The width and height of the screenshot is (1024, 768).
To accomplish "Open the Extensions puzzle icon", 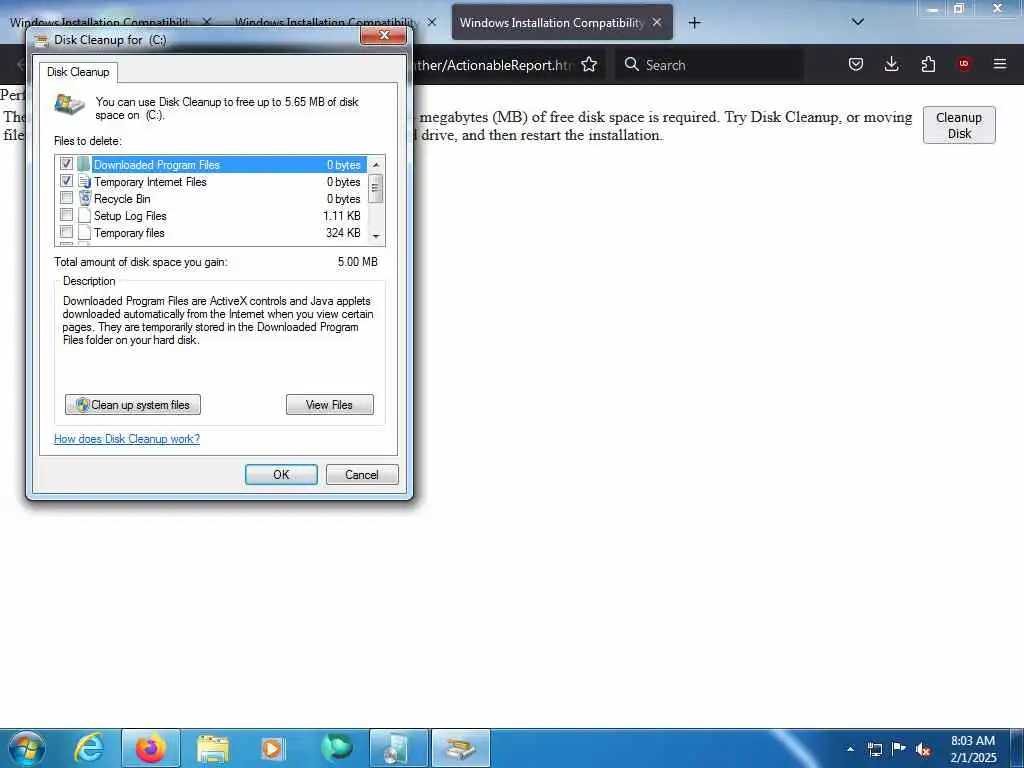I will 928,65.
